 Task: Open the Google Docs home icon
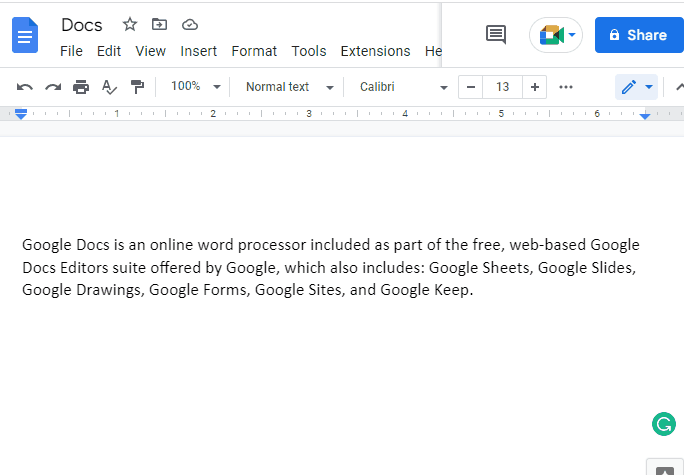[x=25, y=35]
